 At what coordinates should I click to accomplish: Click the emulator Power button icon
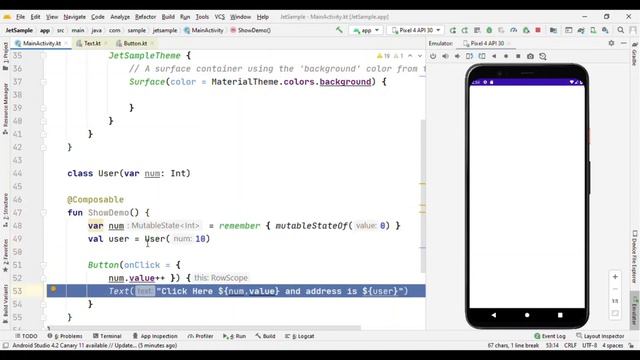[433, 56]
